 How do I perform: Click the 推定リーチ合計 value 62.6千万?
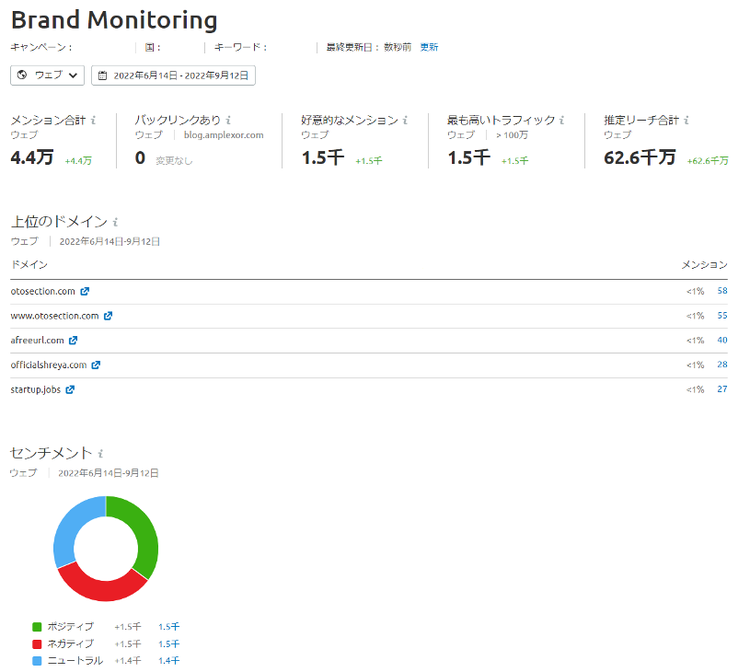coord(640,157)
